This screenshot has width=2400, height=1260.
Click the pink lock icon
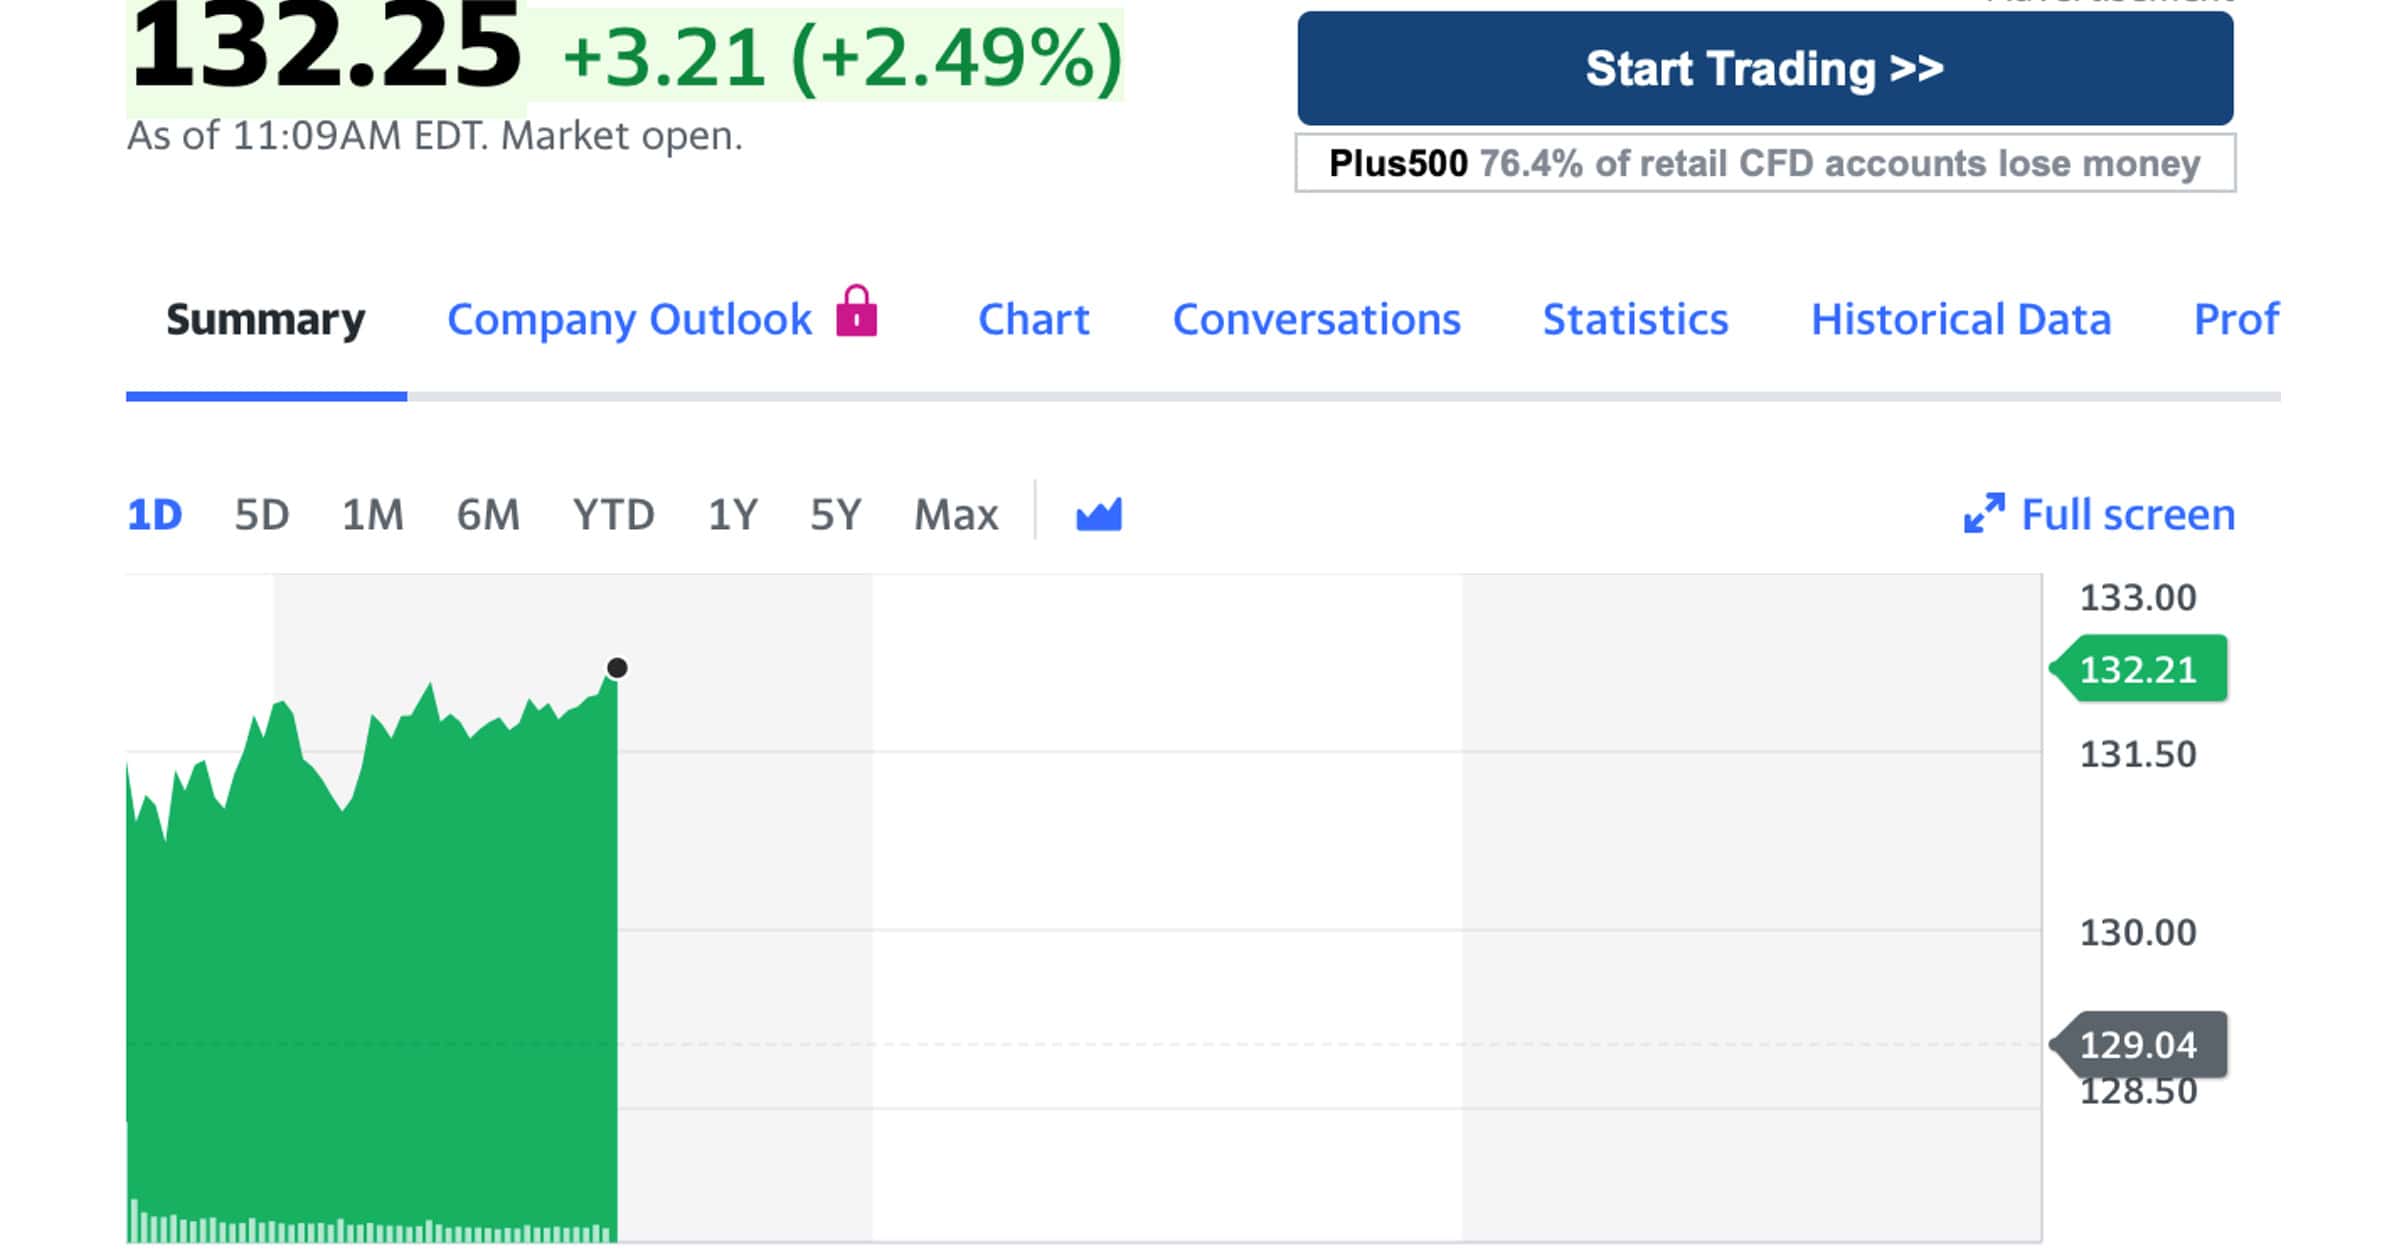click(x=856, y=311)
